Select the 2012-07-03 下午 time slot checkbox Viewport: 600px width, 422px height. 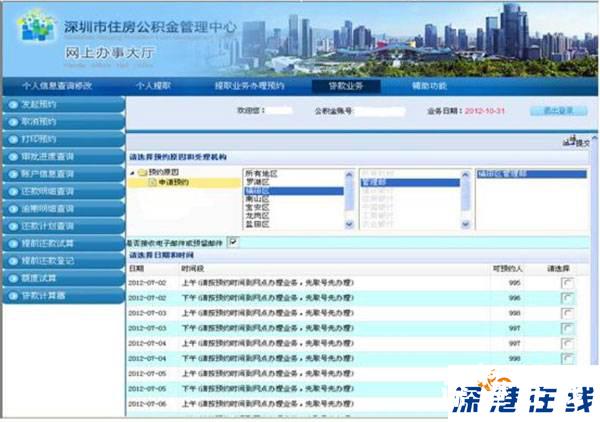pos(568,328)
